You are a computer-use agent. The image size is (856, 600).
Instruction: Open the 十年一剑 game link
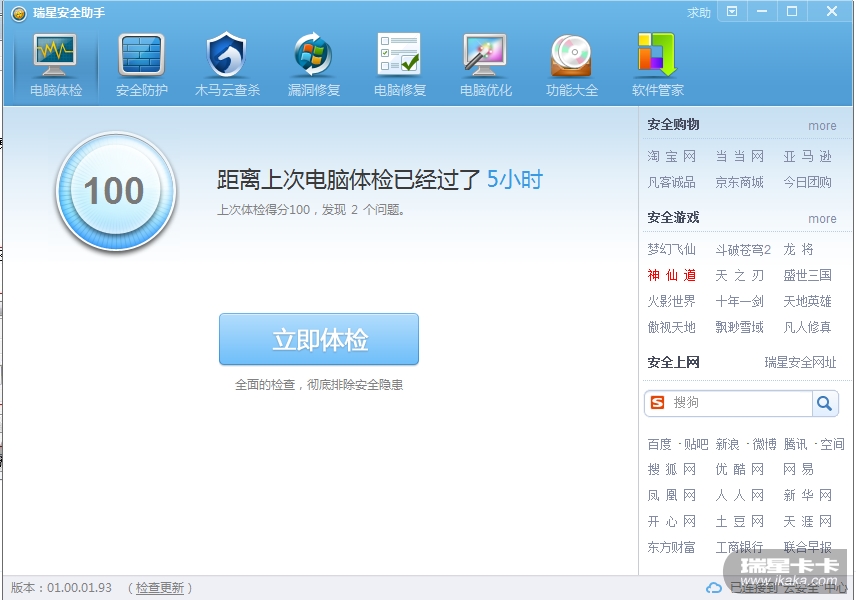point(740,301)
